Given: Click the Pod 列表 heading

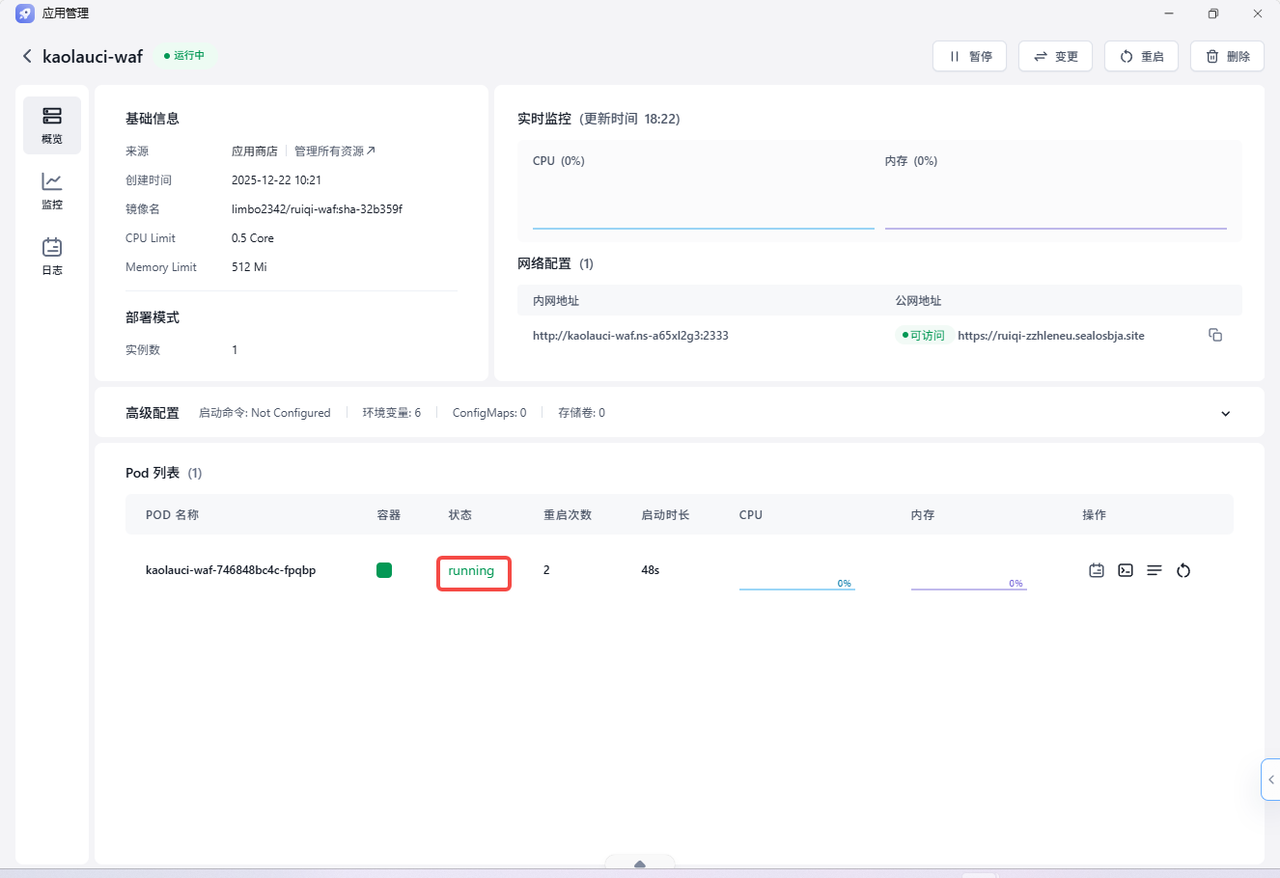Looking at the screenshot, I should tap(153, 473).
